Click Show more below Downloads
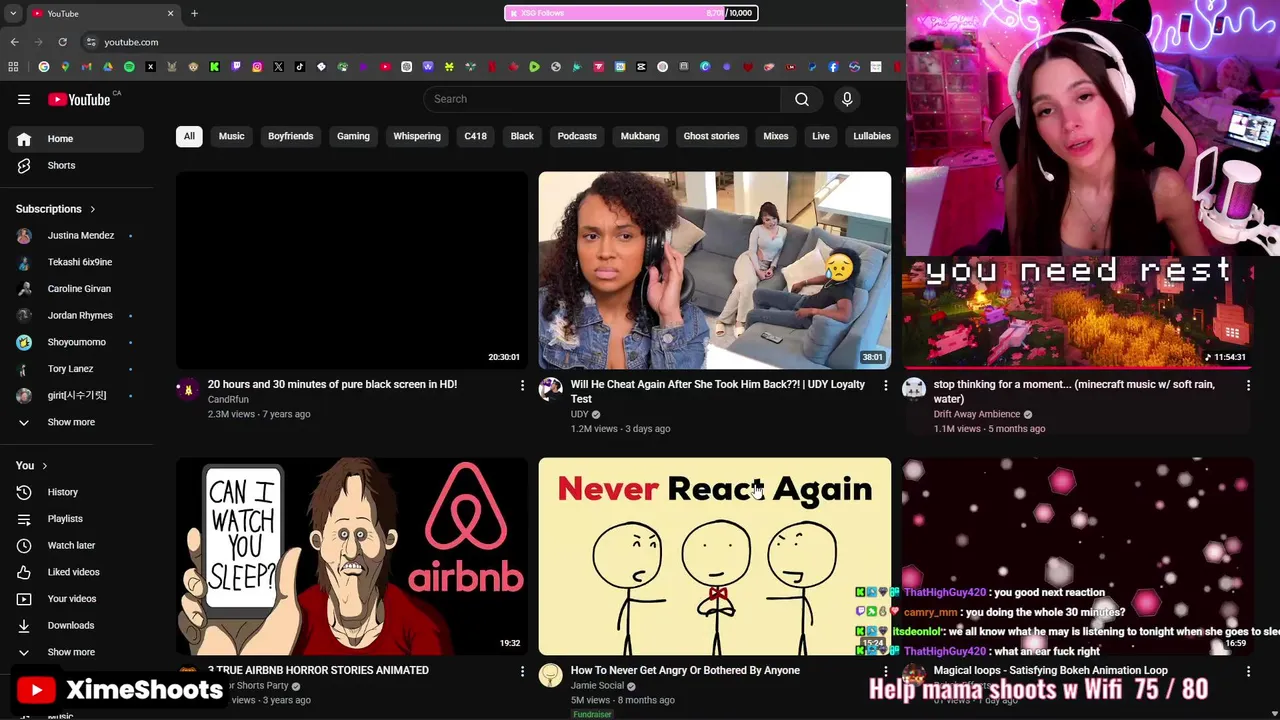 pyautogui.click(x=76, y=652)
